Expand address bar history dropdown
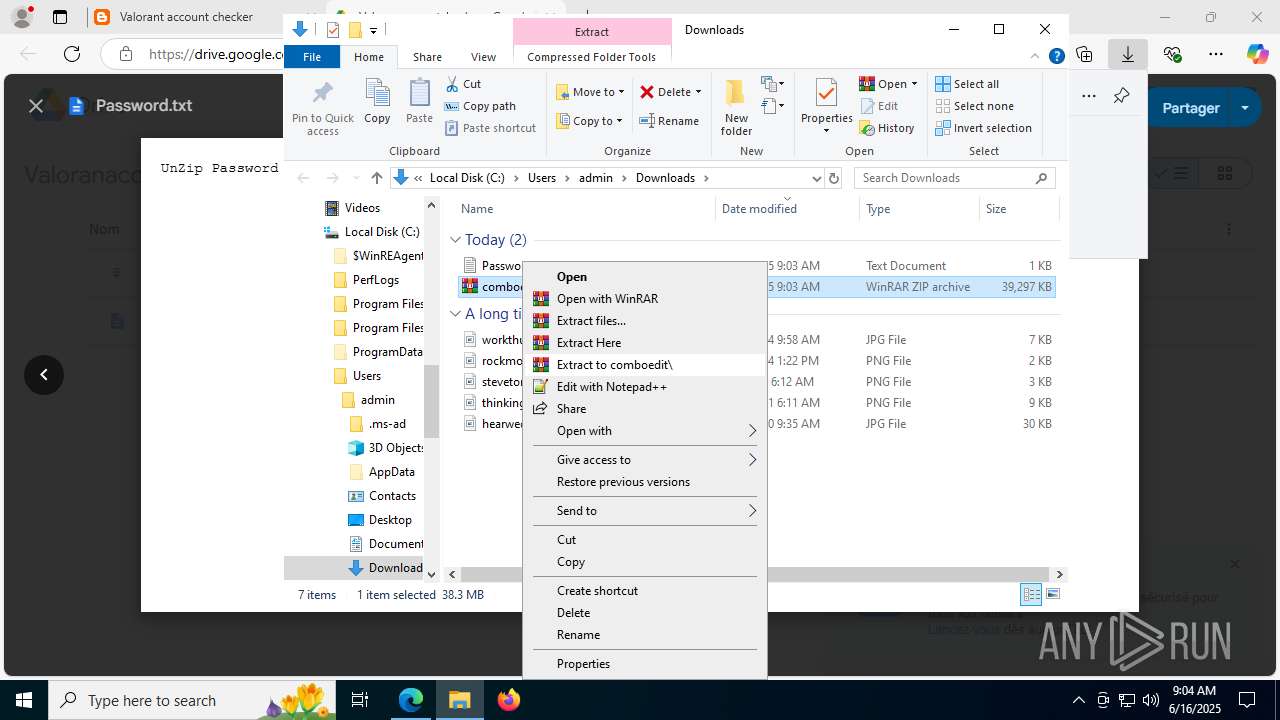This screenshot has width=1280, height=720. (x=816, y=178)
